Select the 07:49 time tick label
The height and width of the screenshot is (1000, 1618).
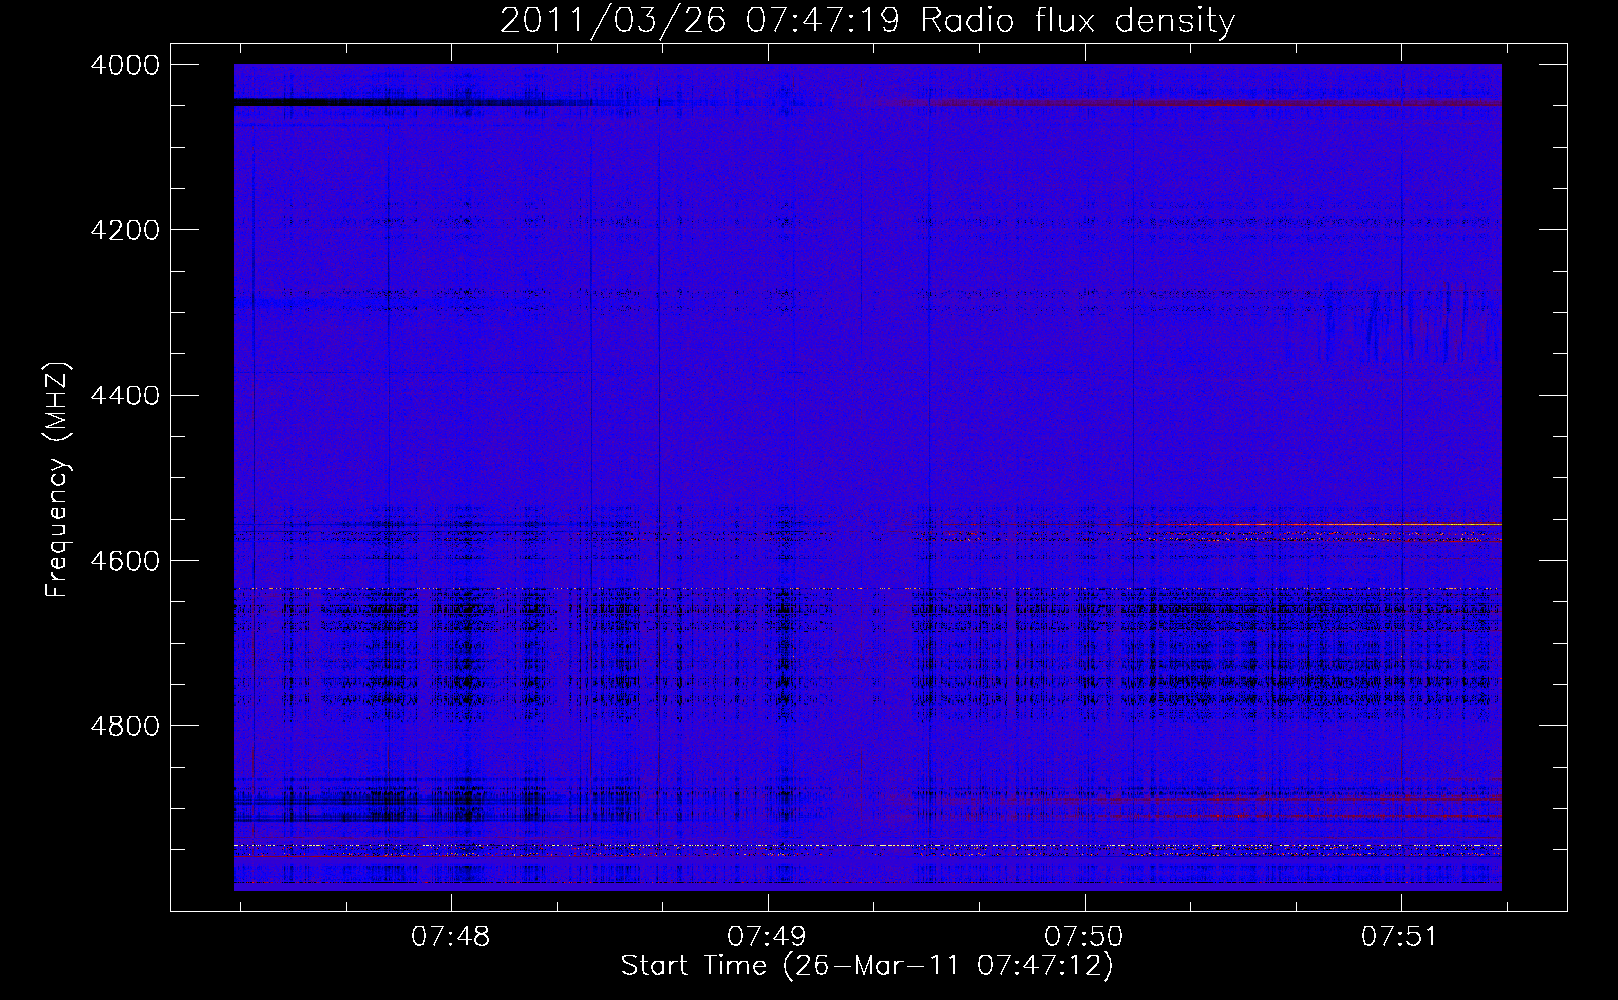(767, 937)
